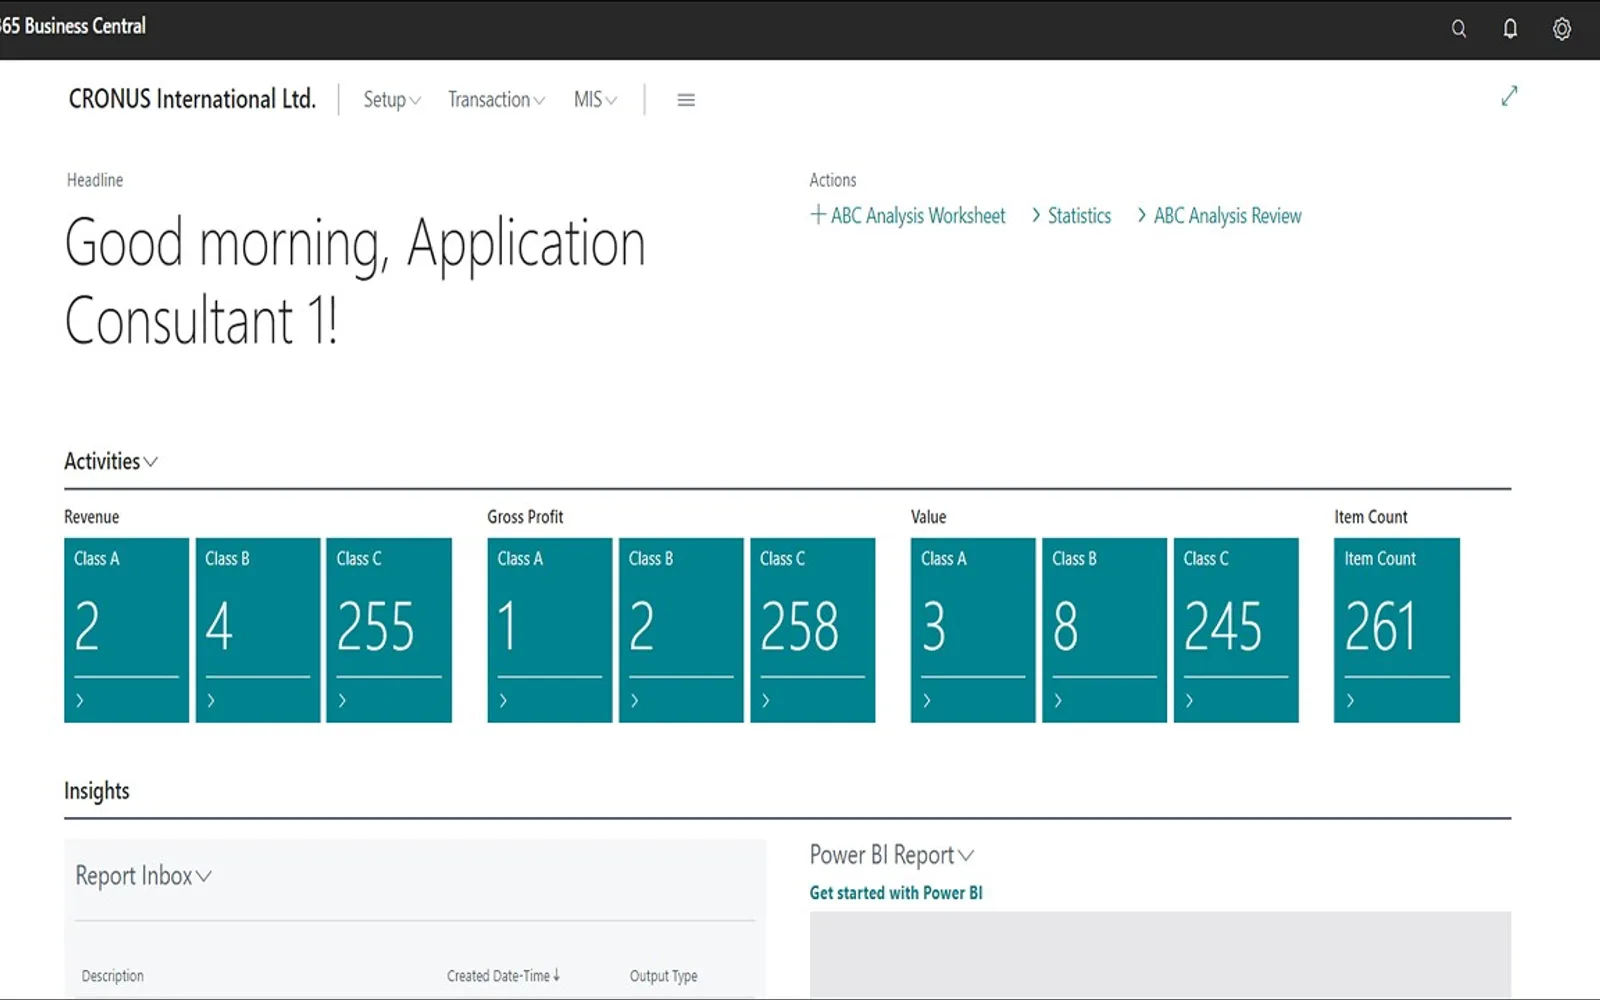Open the notifications bell icon
Screen dimensions: 1600x1000
pos(1510,29)
